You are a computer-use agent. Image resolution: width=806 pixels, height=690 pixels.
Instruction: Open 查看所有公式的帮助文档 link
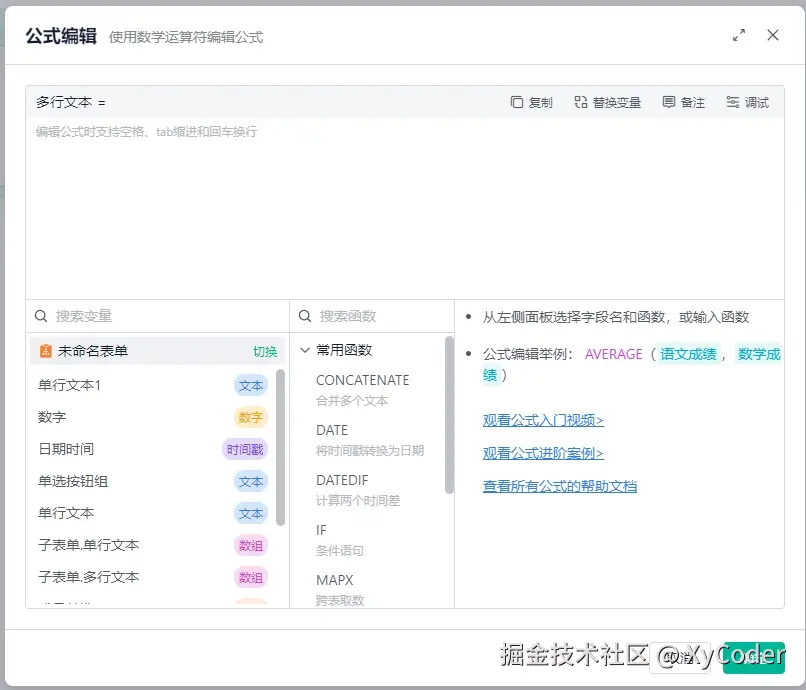[x=560, y=486]
